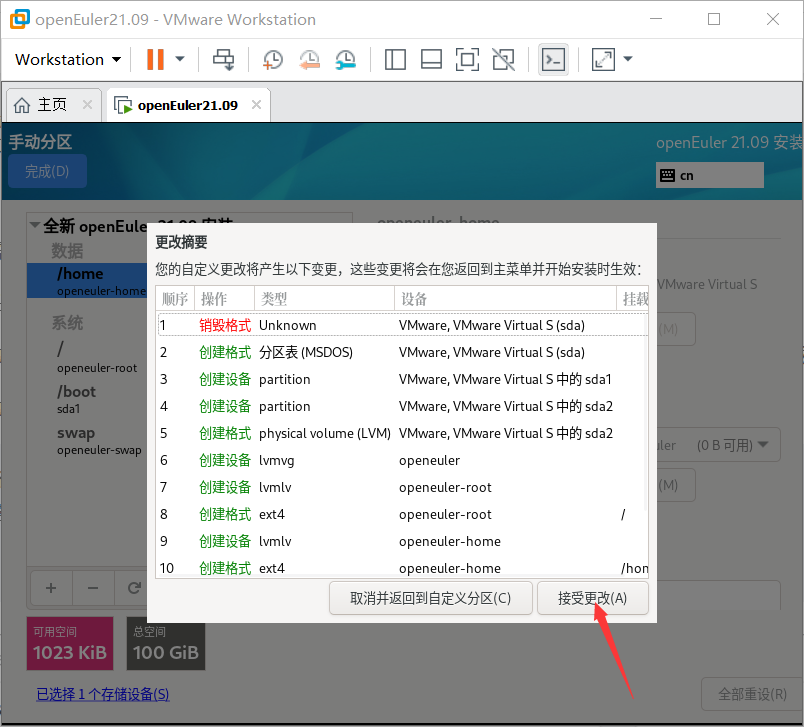The image size is (804, 727).
Task: Send Ctrl+Alt+Del to the VM
Action: point(224,59)
